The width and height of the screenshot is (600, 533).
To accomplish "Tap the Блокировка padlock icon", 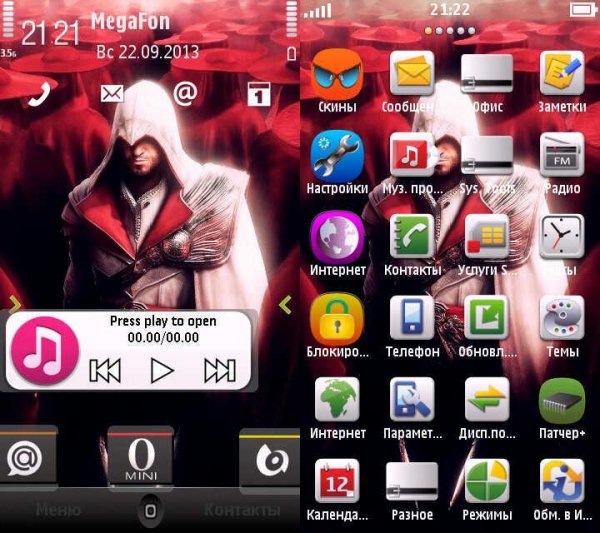I will click(337, 319).
